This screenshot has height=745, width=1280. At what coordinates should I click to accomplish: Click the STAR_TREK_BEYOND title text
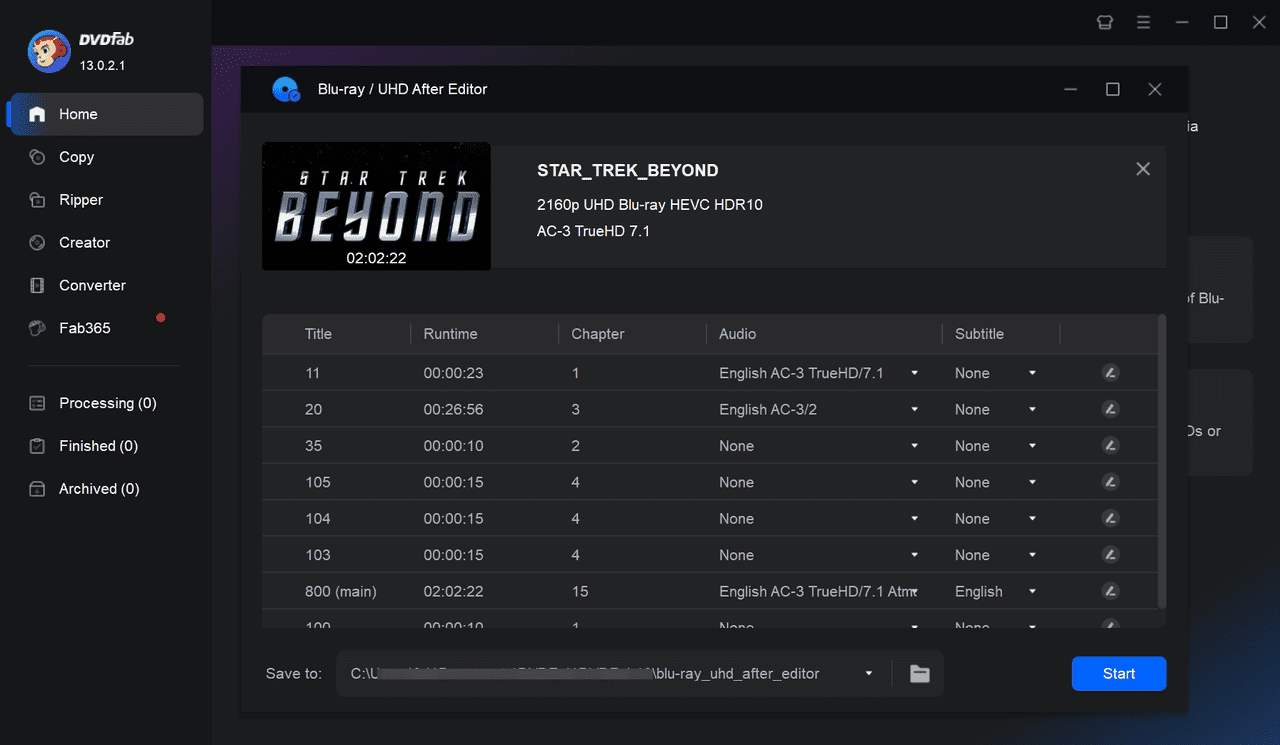pos(628,171)
